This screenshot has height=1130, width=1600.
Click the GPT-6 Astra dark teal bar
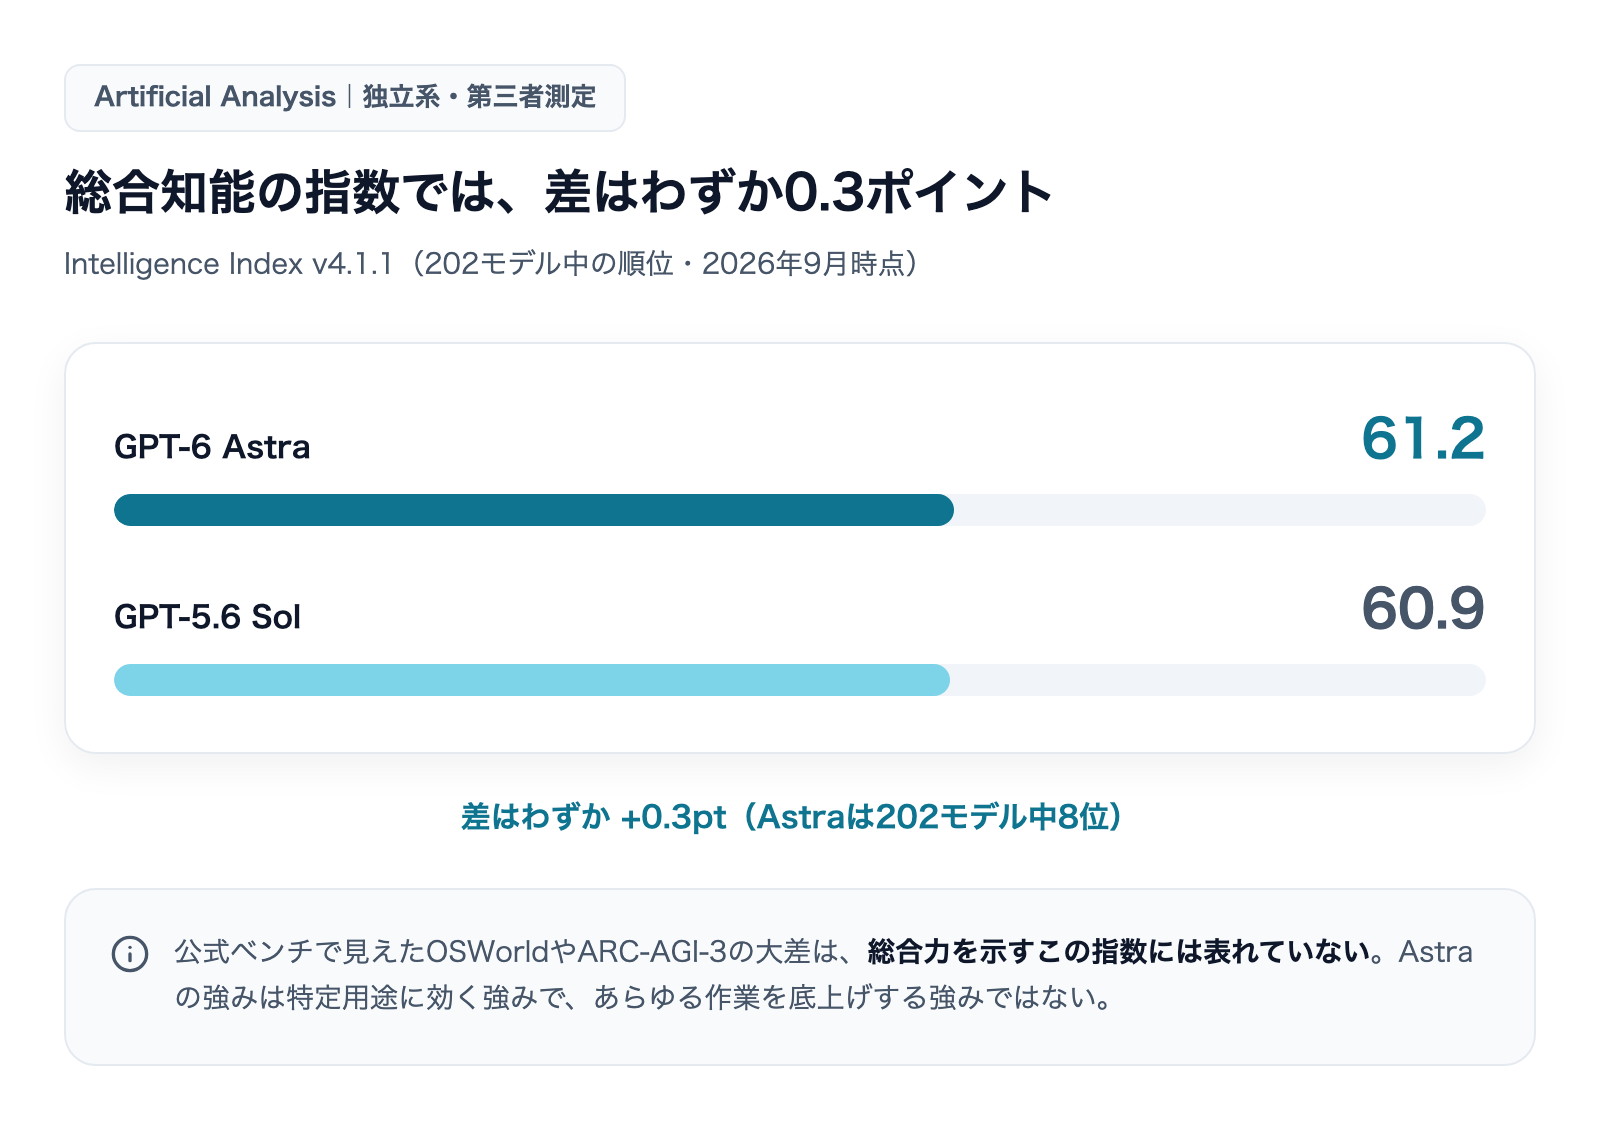pyautogui.click(x=534, y=510)
